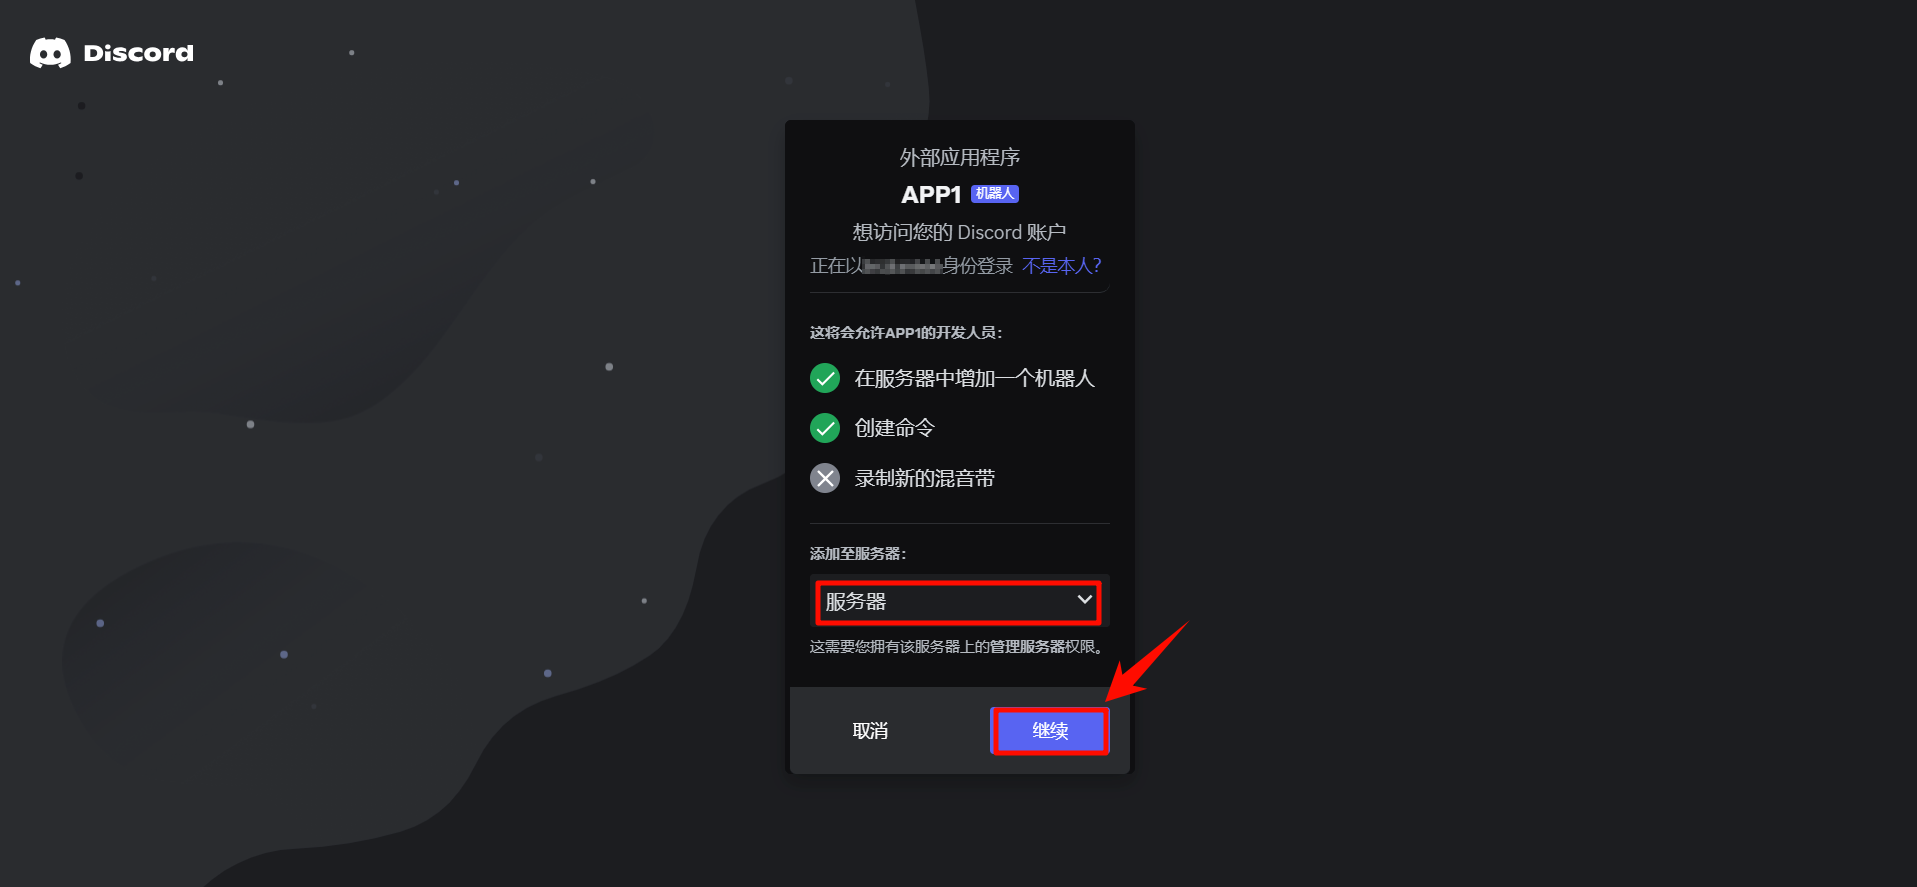Click the APP1 application name

pos(931,195)
